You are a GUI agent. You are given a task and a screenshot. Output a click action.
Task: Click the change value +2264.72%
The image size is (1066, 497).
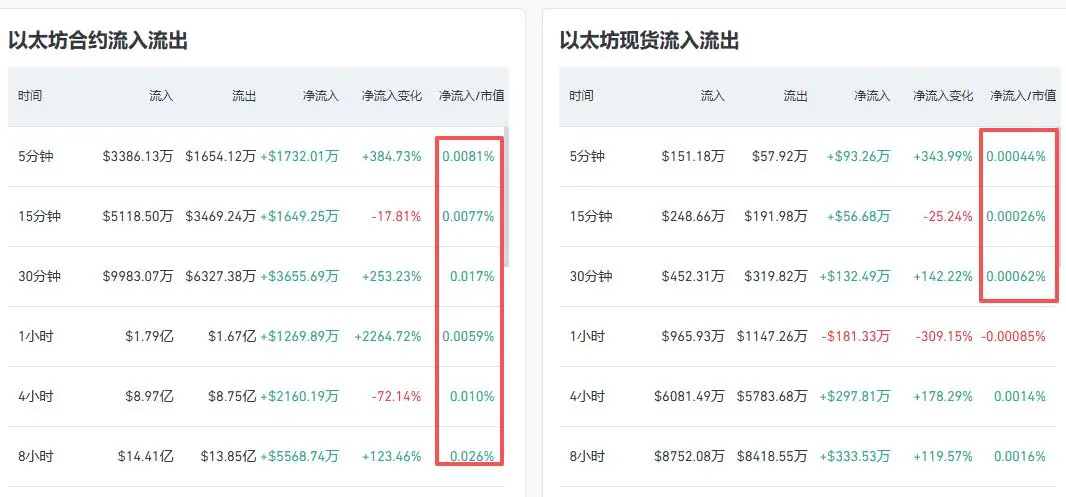click(388, 336)
